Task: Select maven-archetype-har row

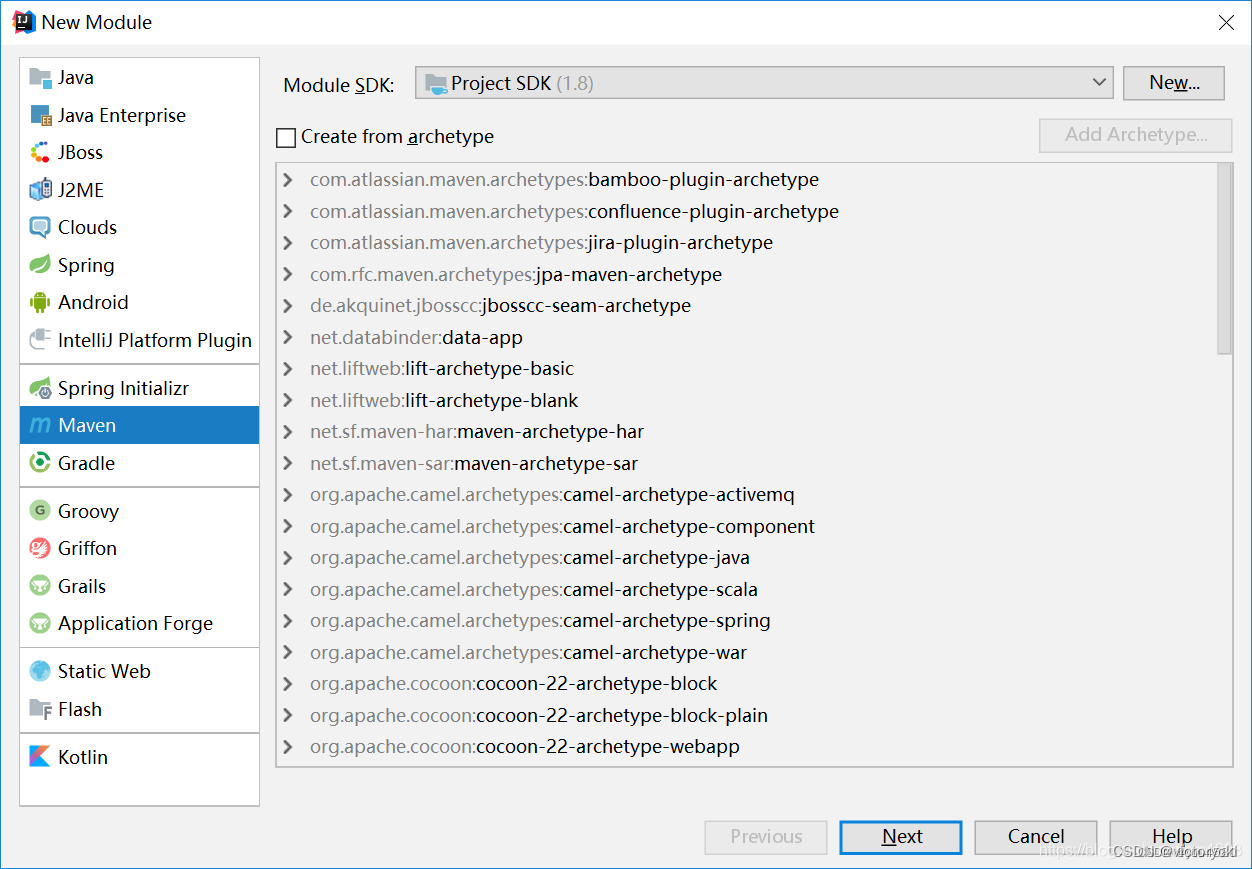Action: pyautogui.click(x=747, y=432)
